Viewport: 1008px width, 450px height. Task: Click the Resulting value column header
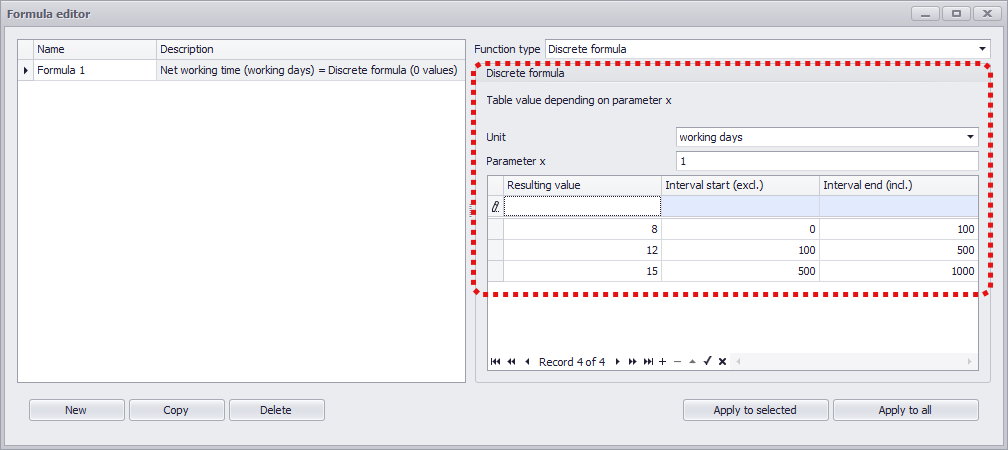[582, 185]
